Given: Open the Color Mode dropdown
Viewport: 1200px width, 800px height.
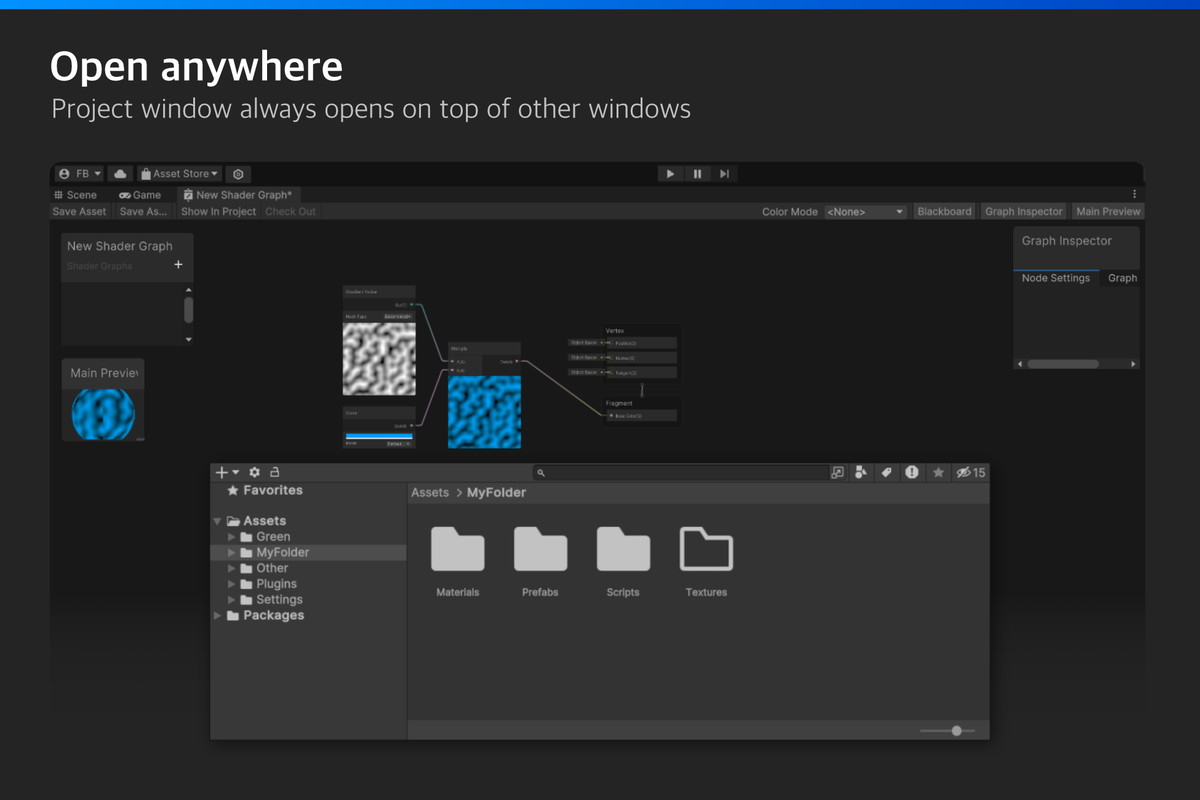Looking at the screenshot, I should 865,212.
